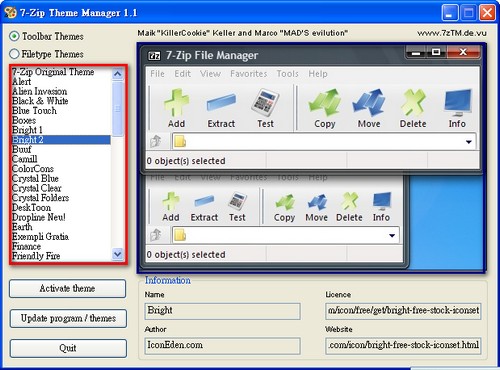Choose the Camill theme
Screen dimensions: 500x370
click(61, 159)
